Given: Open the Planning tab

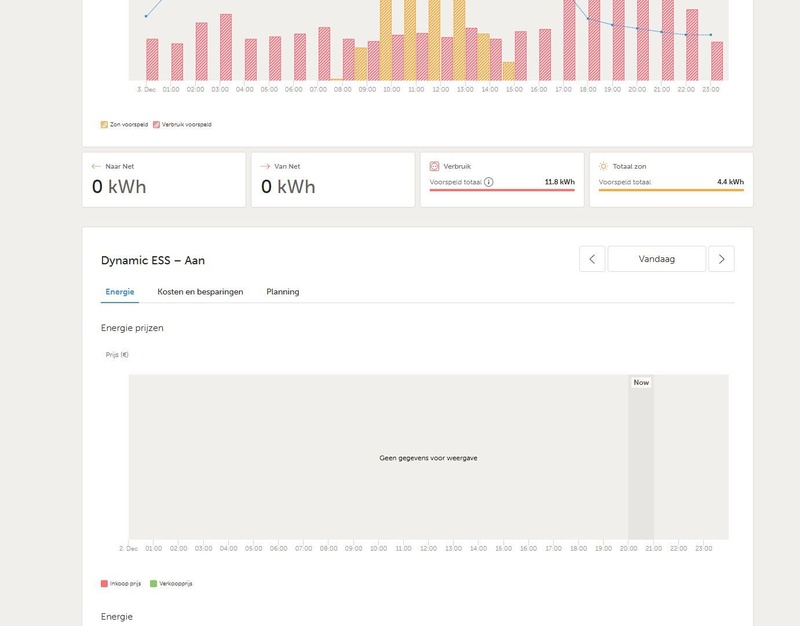Looking at the screenshot, I should [x=283, y=292].
